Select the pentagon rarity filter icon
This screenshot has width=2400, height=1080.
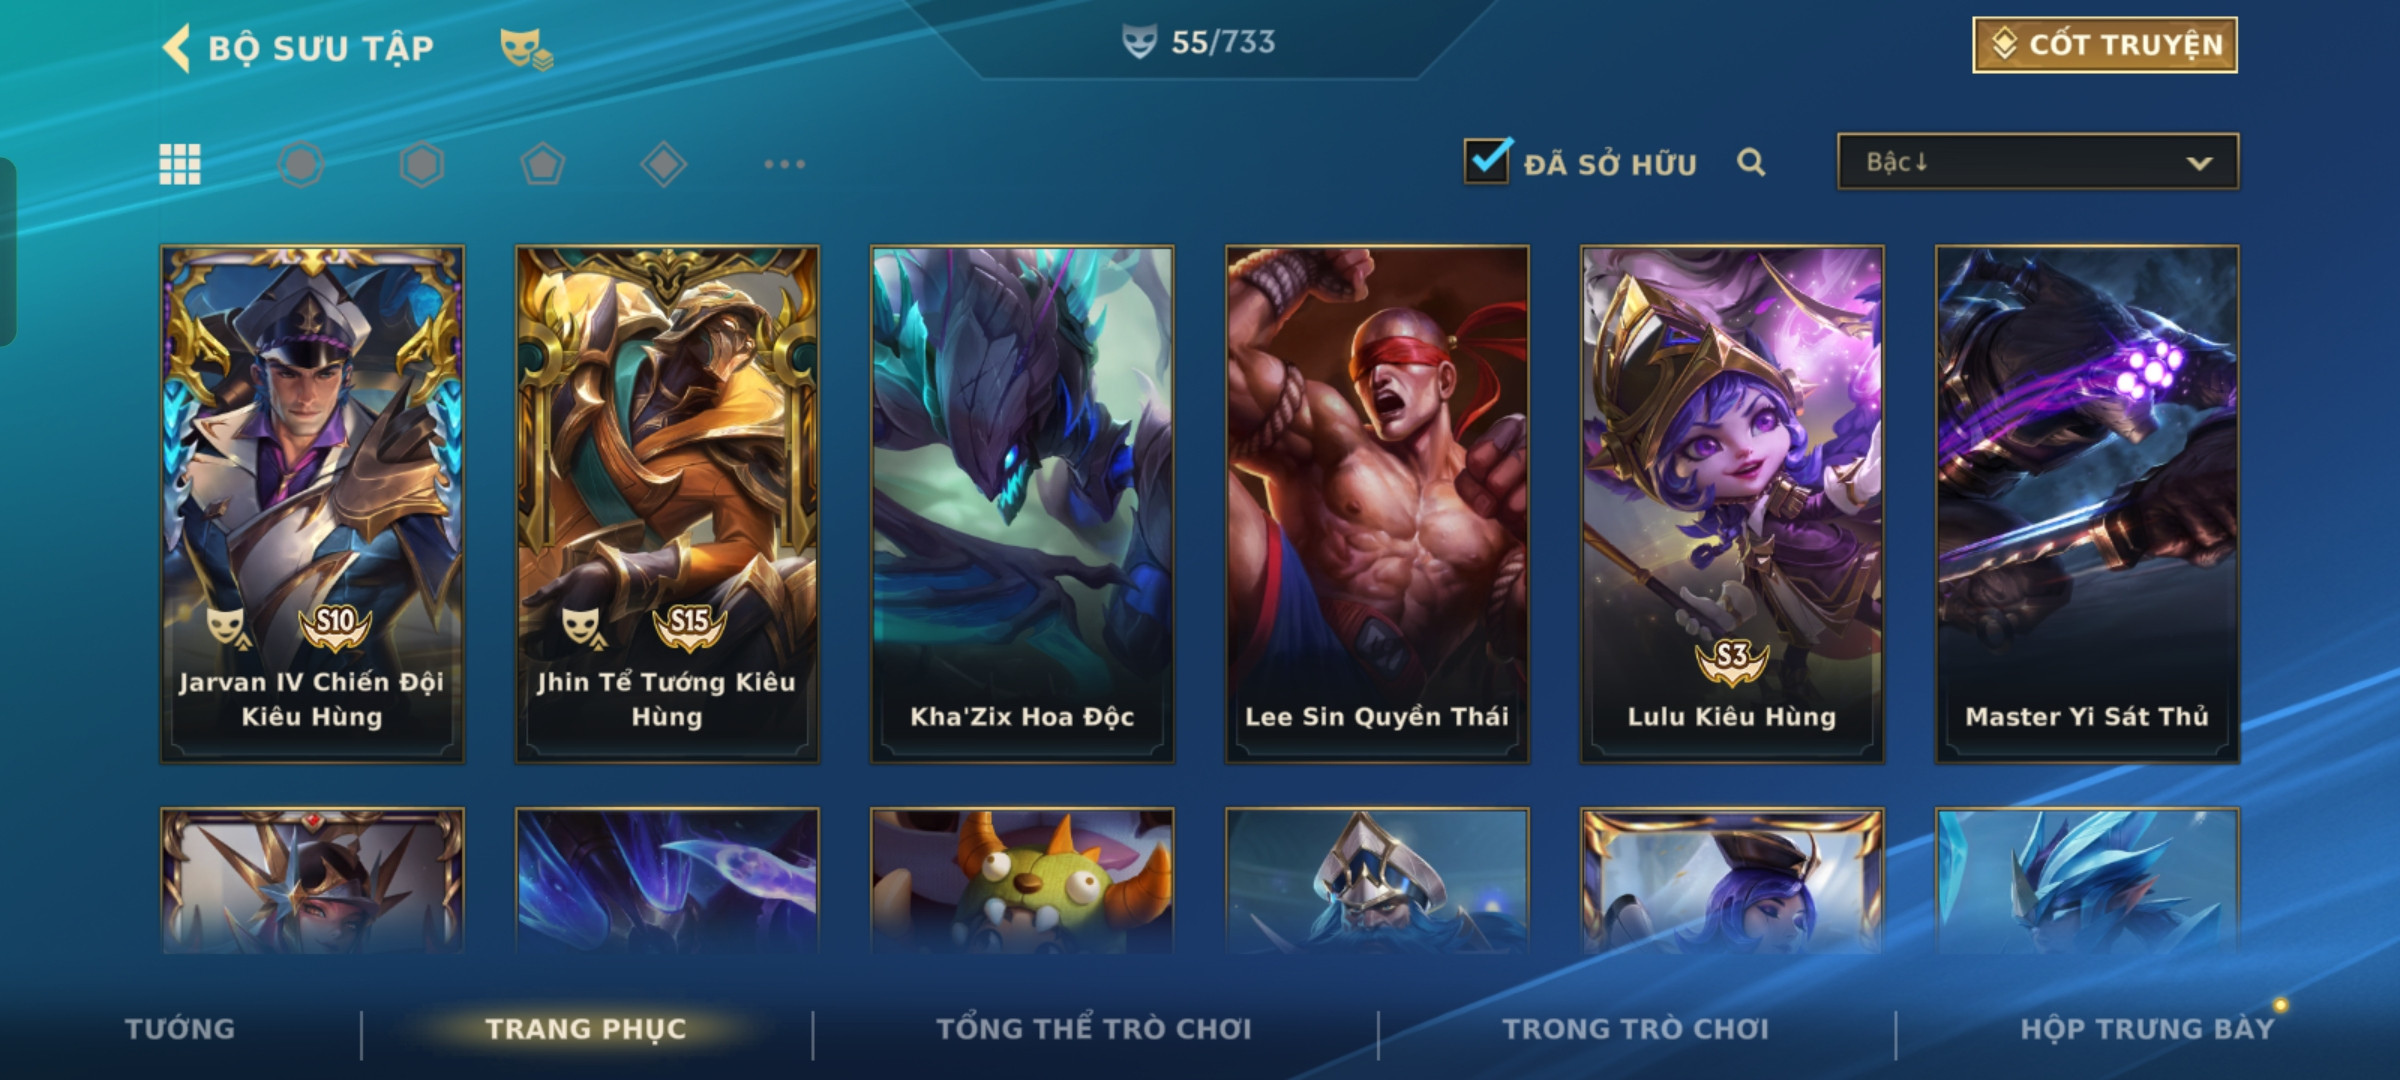[543, 164]
